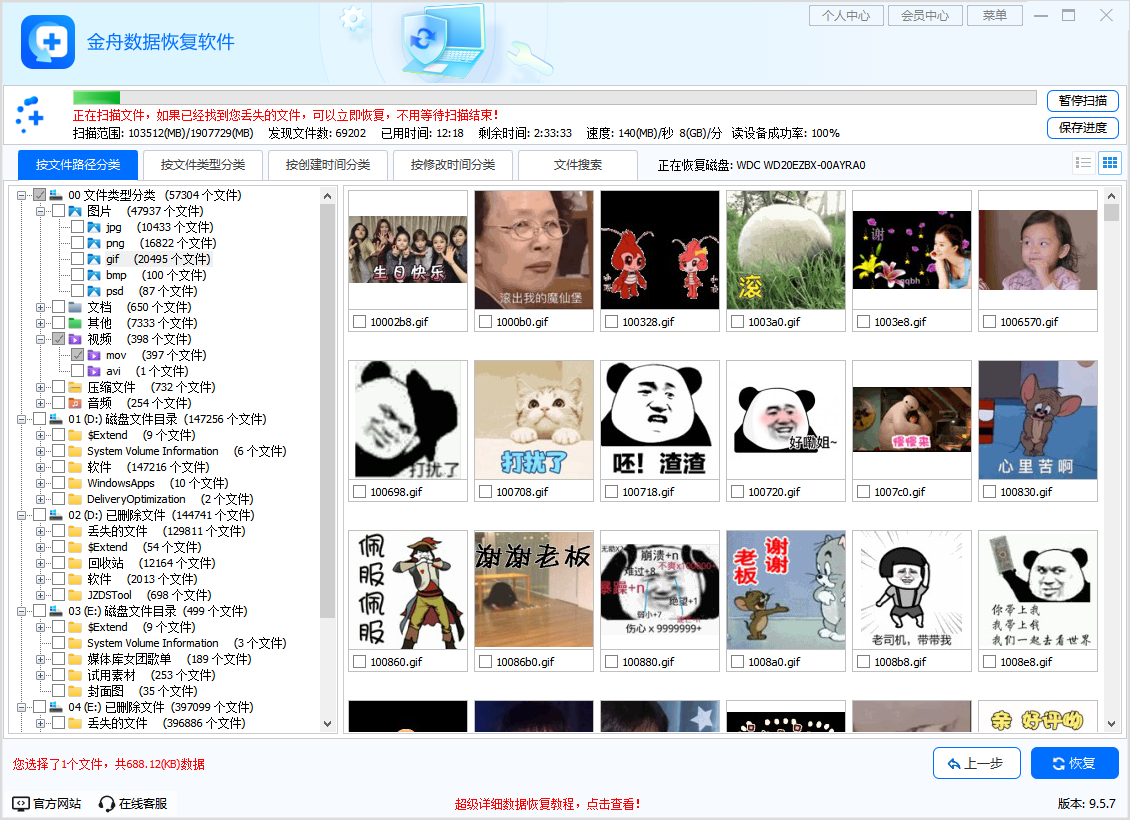
Task: Collapse the 图片 tree node
Action: (40, 211)
